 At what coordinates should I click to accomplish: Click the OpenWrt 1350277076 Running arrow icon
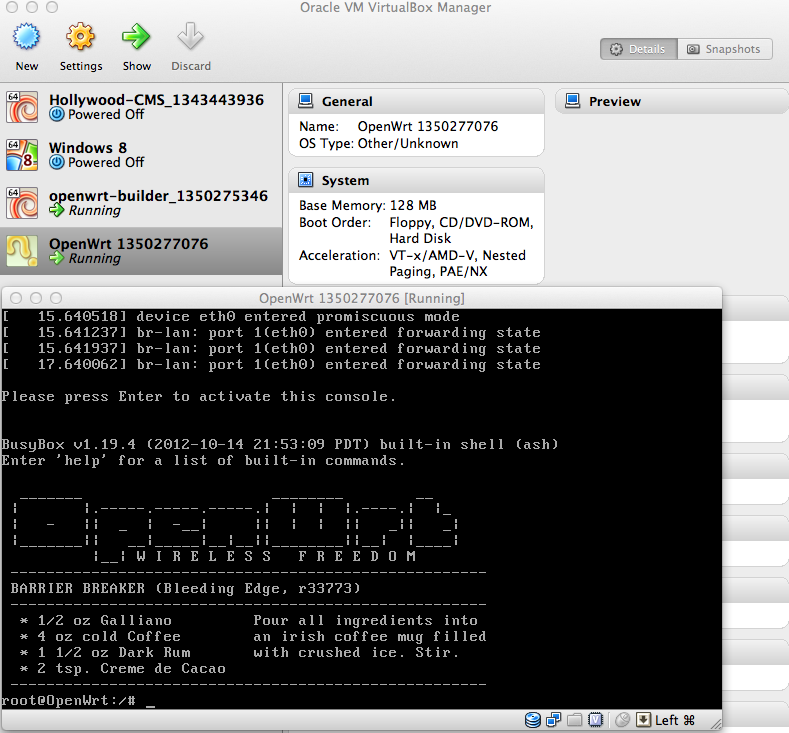click(57, 258)
